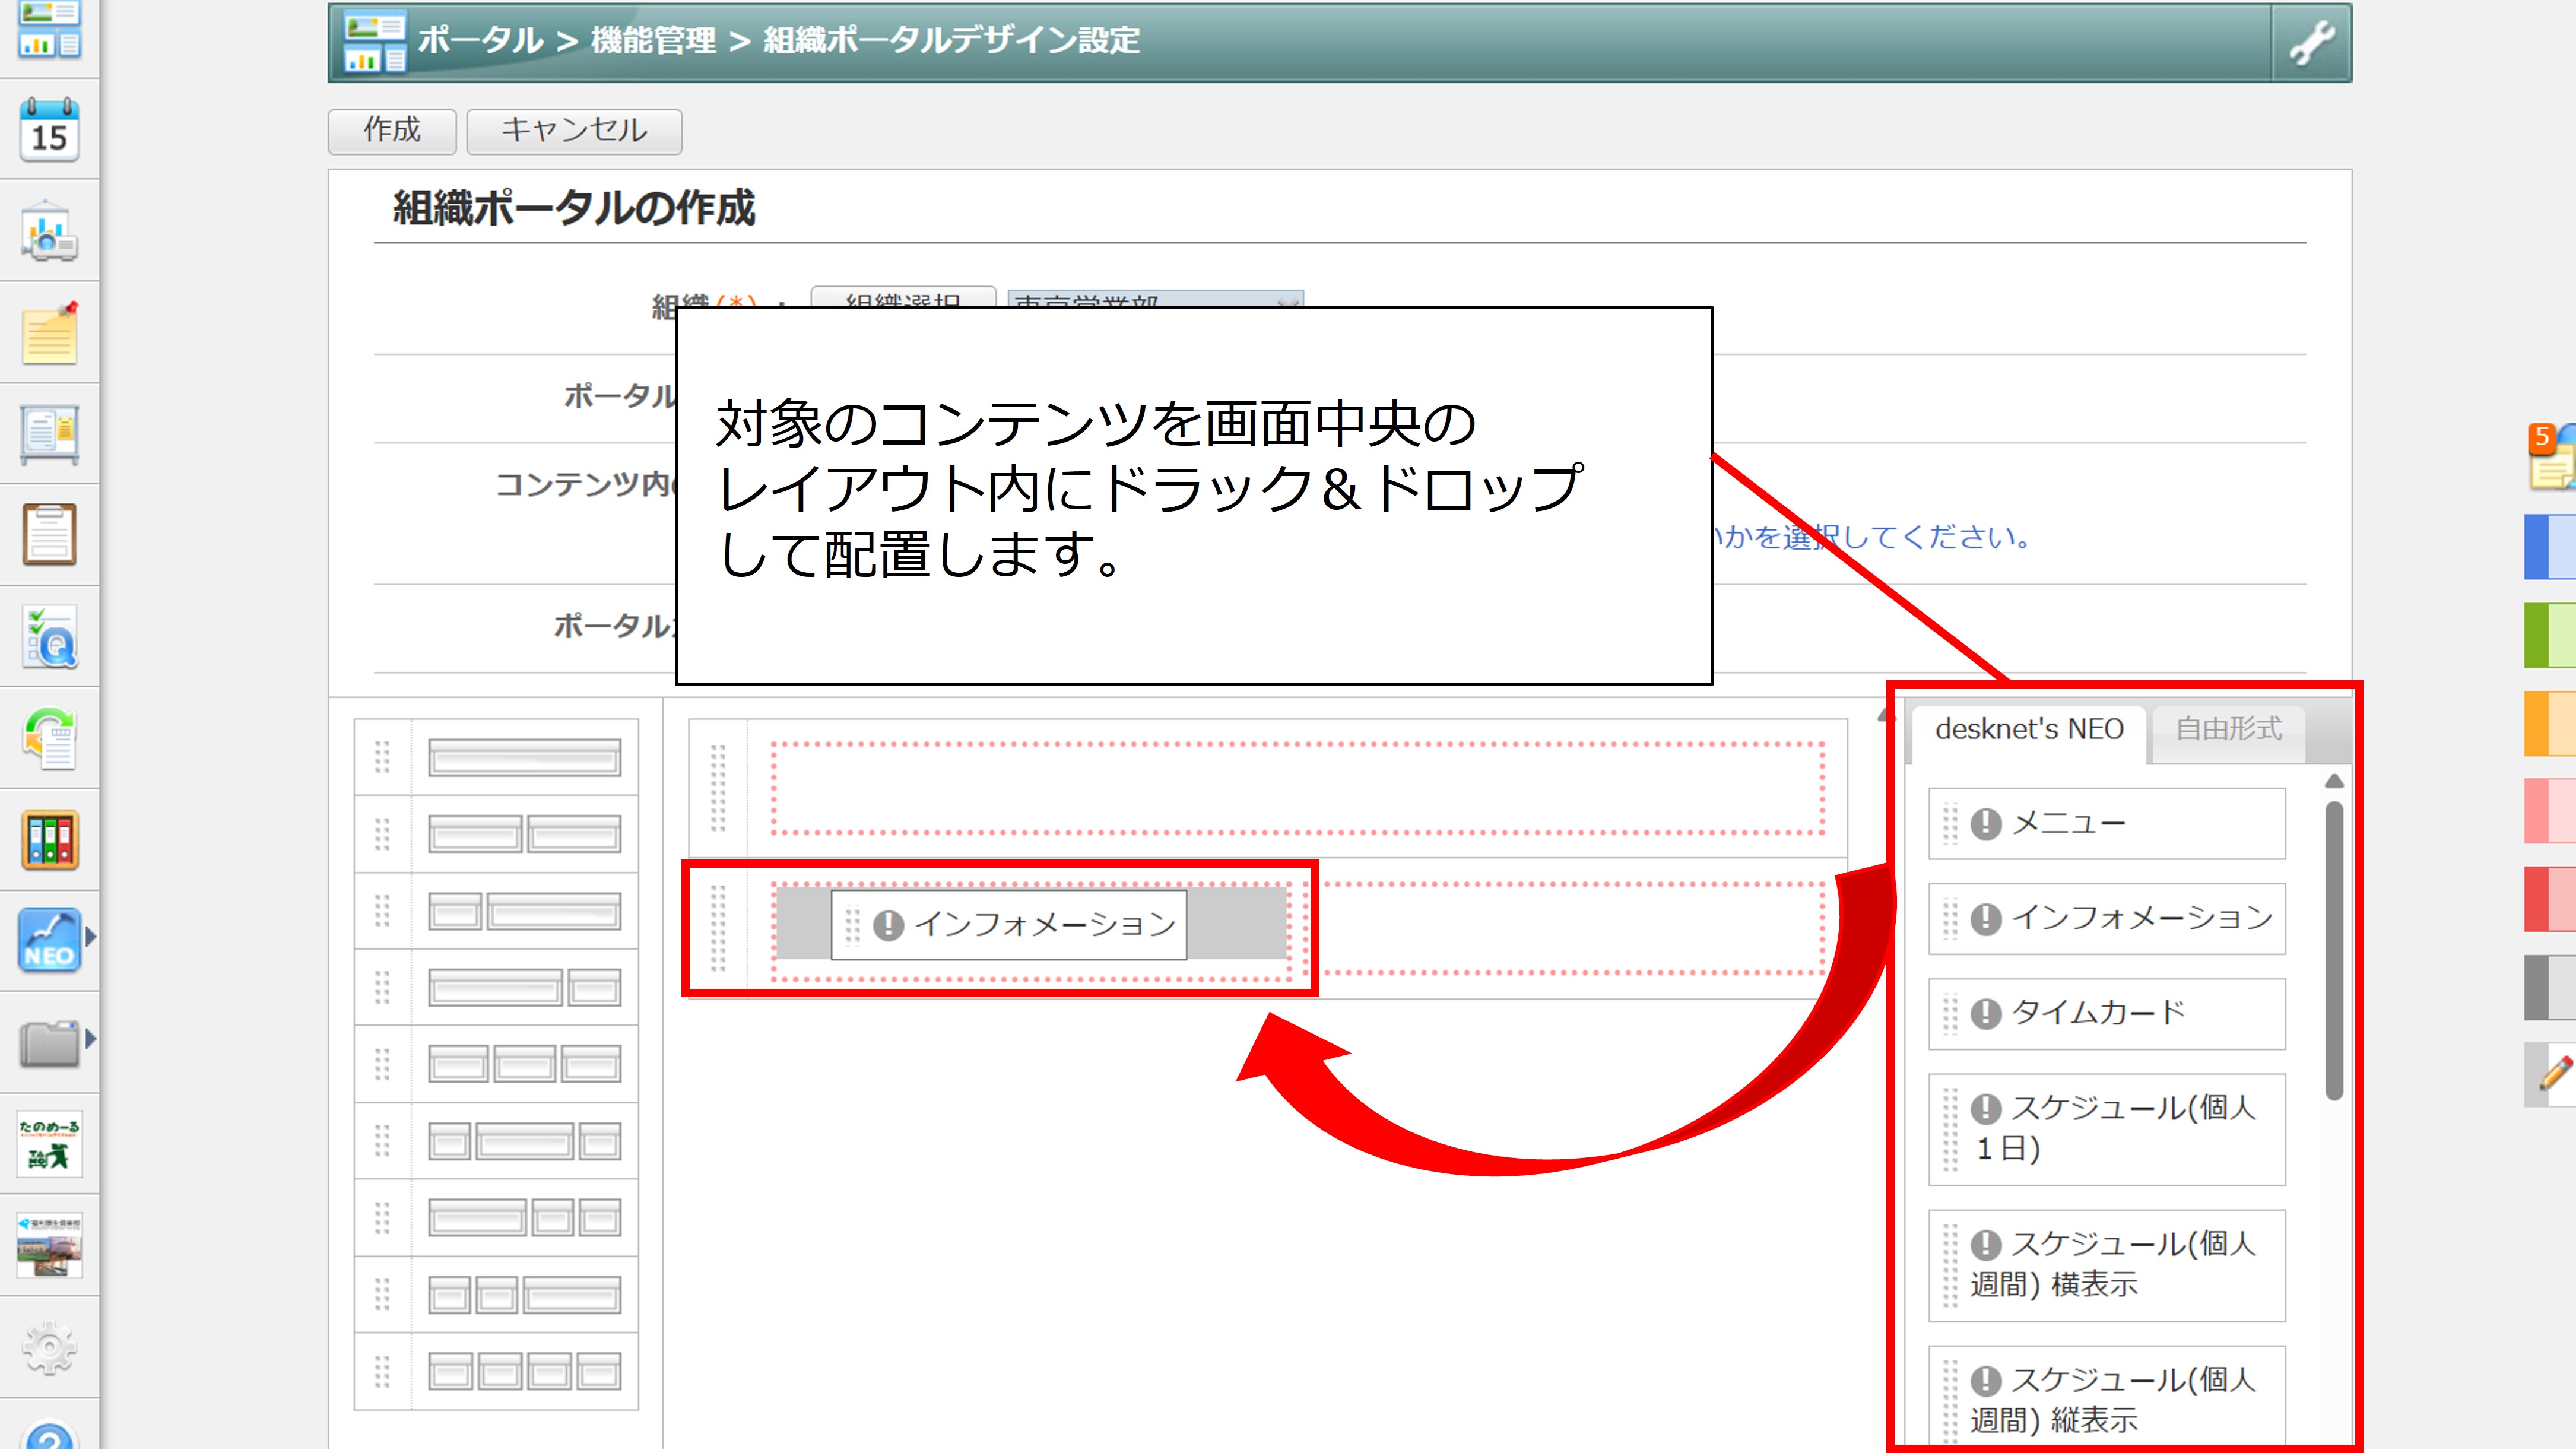Click the content list scrollbar thumb

point(2334,950)
